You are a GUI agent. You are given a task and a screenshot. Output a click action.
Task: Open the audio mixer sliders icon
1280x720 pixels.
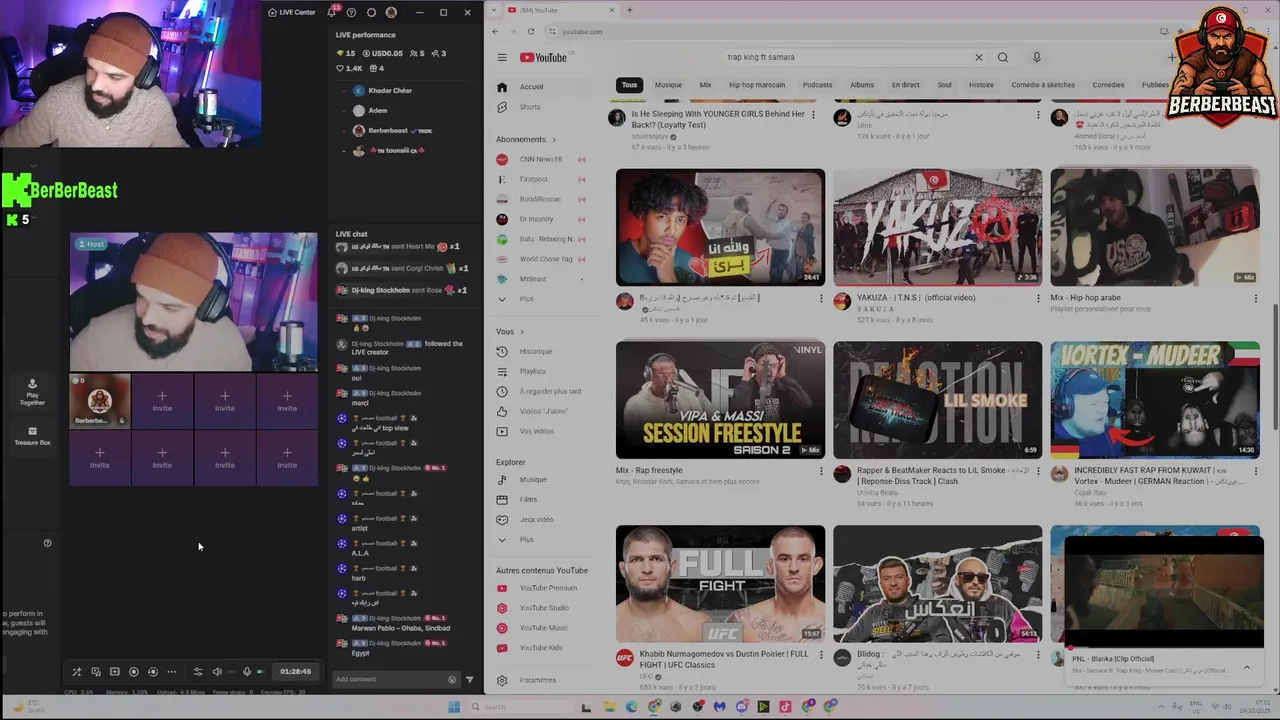point(198,672)
